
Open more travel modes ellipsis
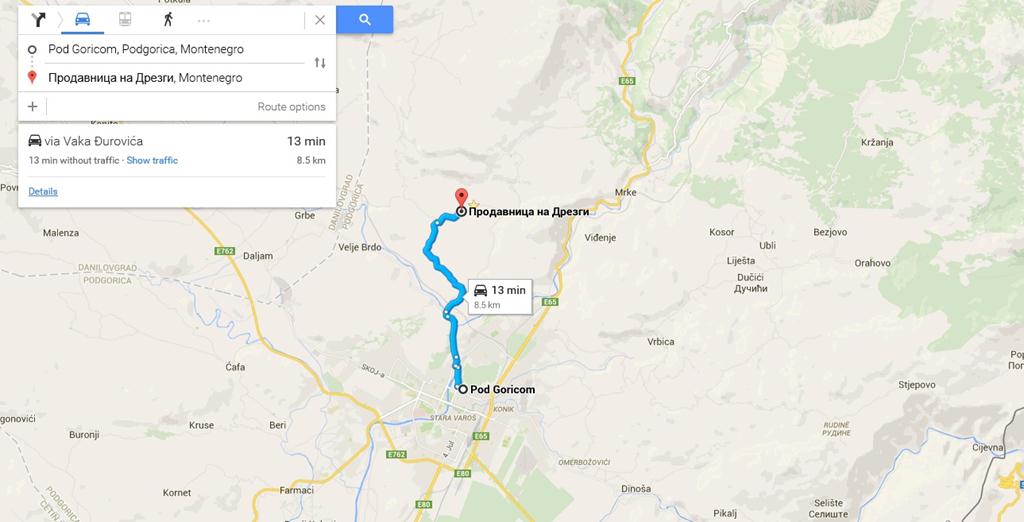(x=204, y=21)
